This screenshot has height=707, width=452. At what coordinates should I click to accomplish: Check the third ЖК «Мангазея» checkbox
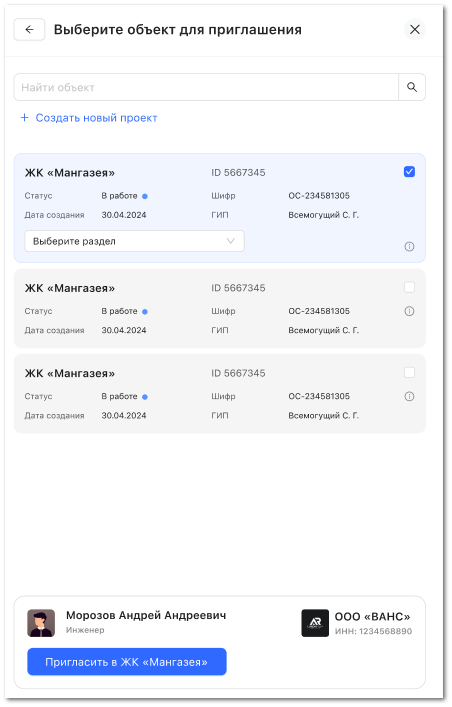tap(409, 372)
